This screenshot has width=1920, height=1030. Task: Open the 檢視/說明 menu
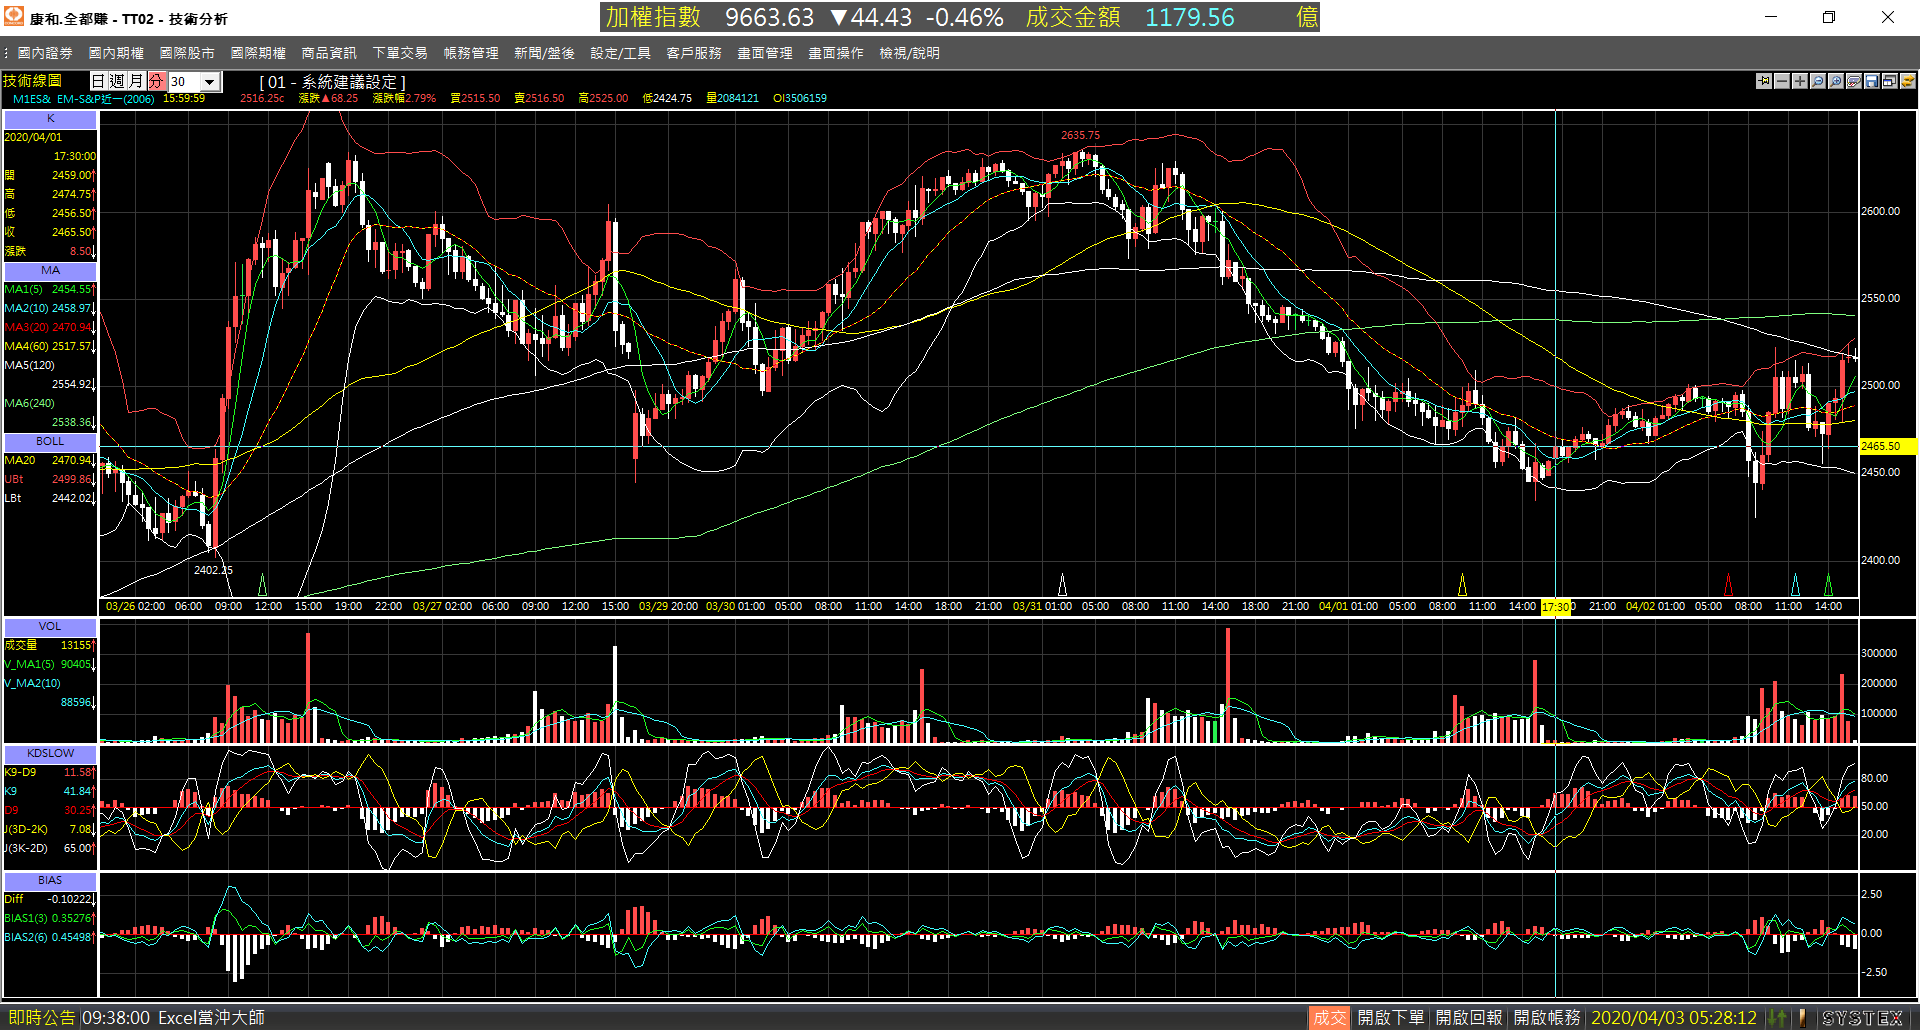click(909, 53)
